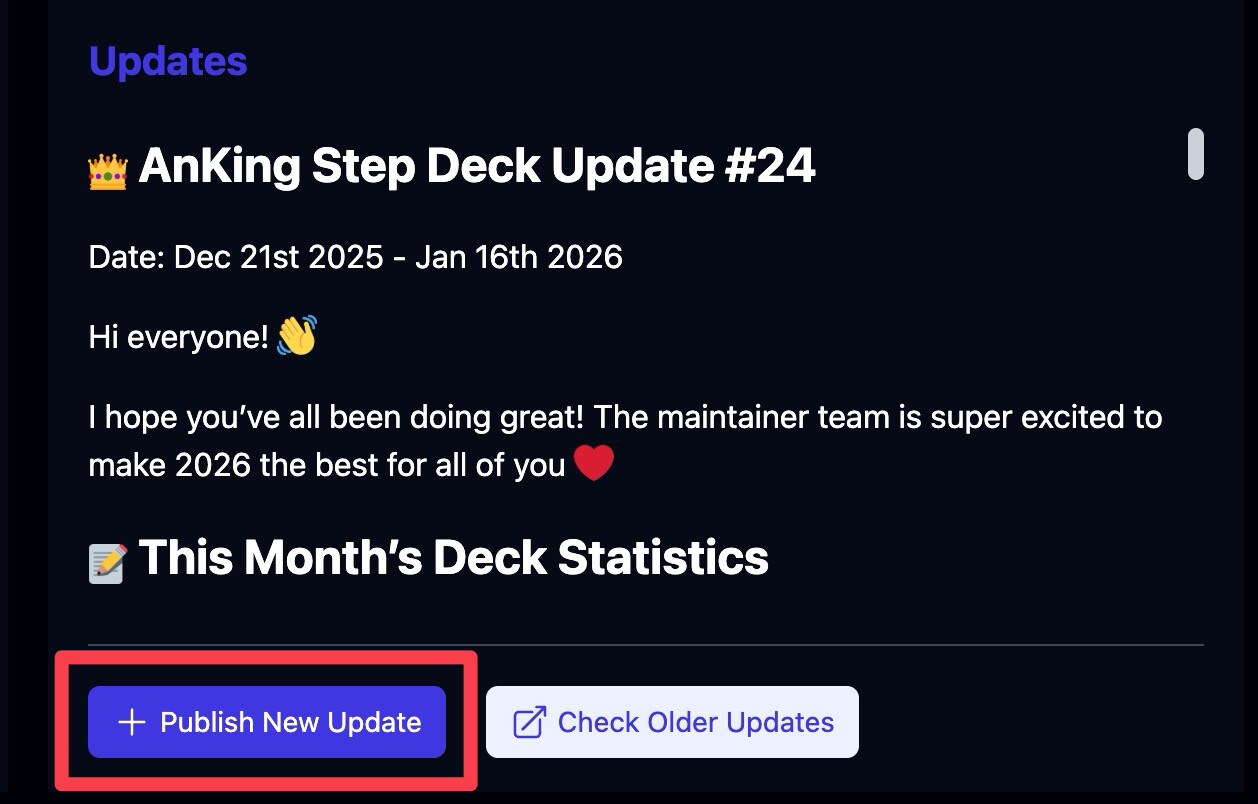Click the external link icon beside Check Older Updates
Screen dimensions: 1258x804
(529, 722)
